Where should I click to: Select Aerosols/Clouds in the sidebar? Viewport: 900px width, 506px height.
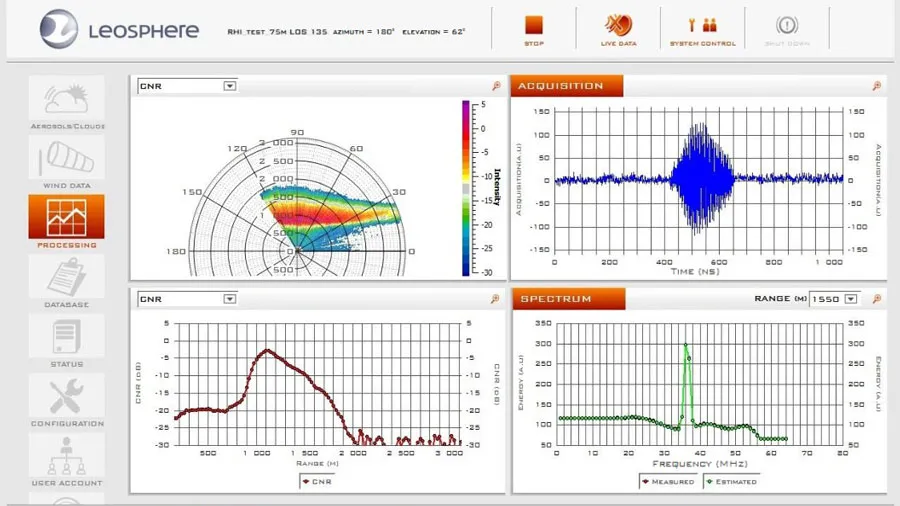[x=67, y=98]
